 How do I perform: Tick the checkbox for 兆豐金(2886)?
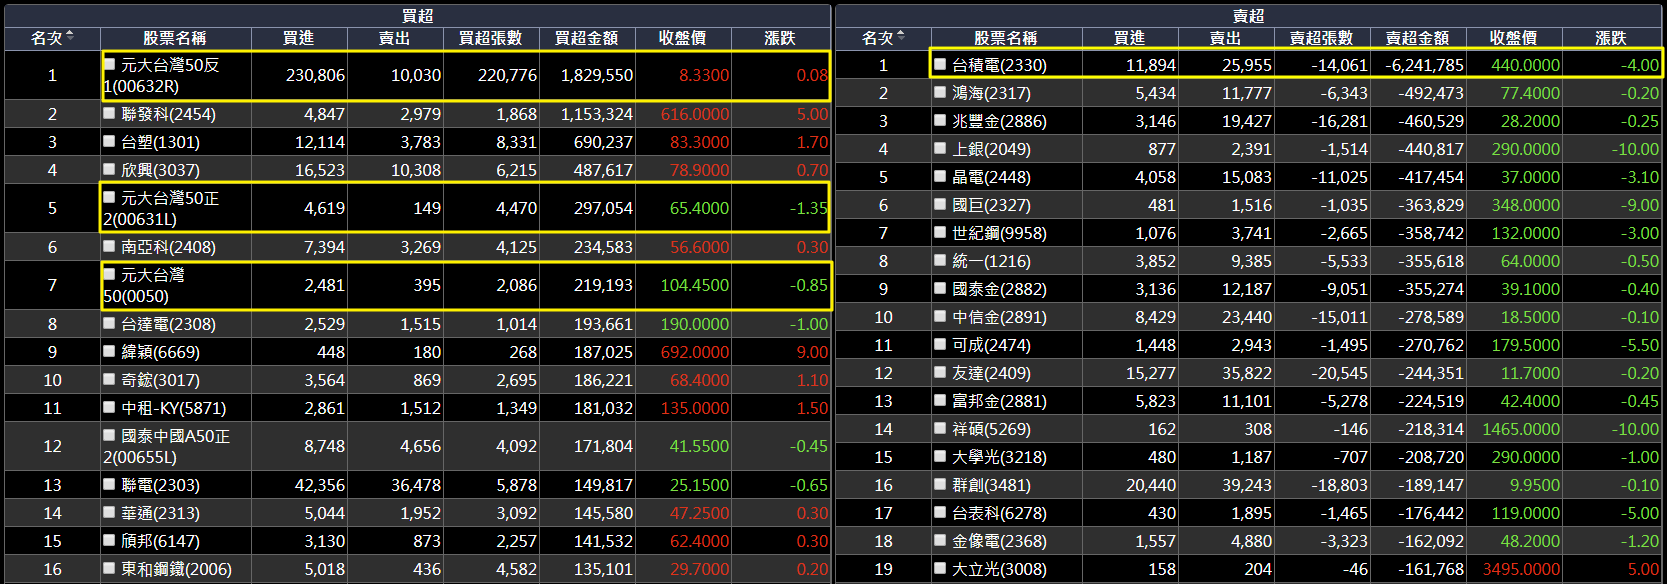click(940, 120)
